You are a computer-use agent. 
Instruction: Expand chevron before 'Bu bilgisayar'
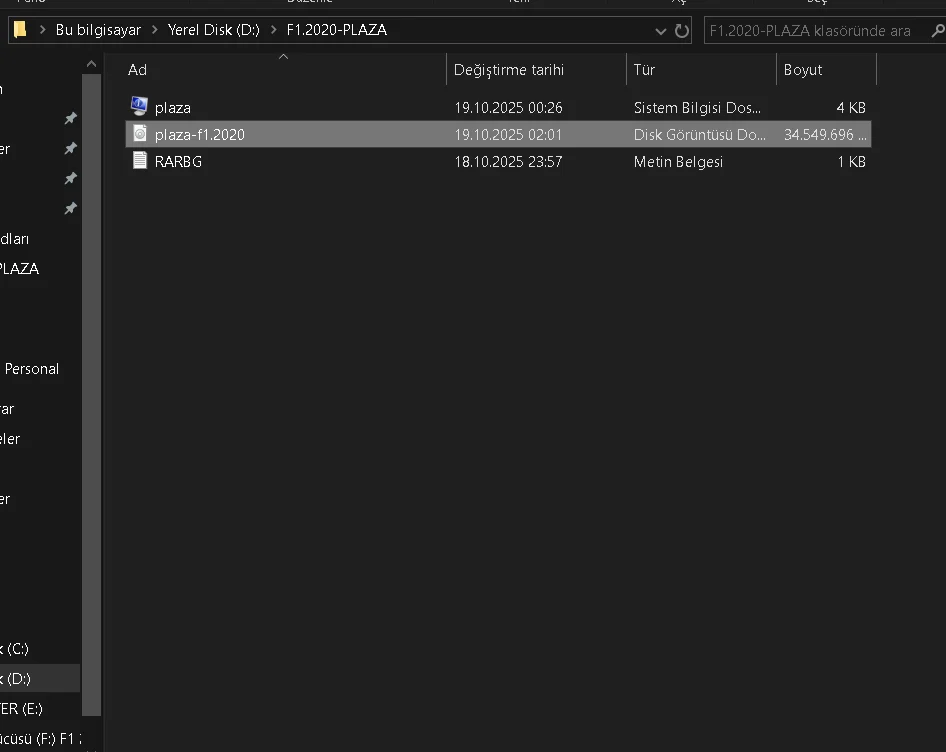click(42, 30)
